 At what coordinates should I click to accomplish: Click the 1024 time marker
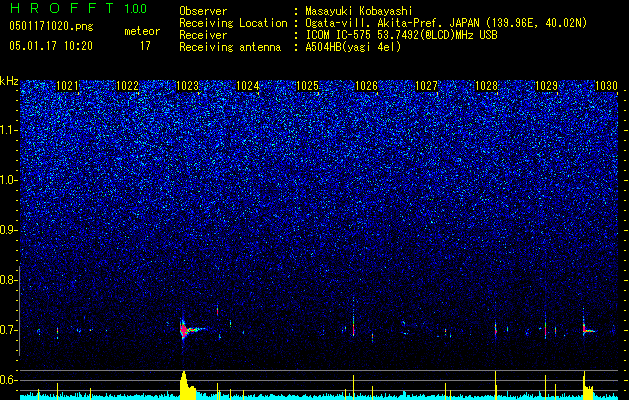248,86
